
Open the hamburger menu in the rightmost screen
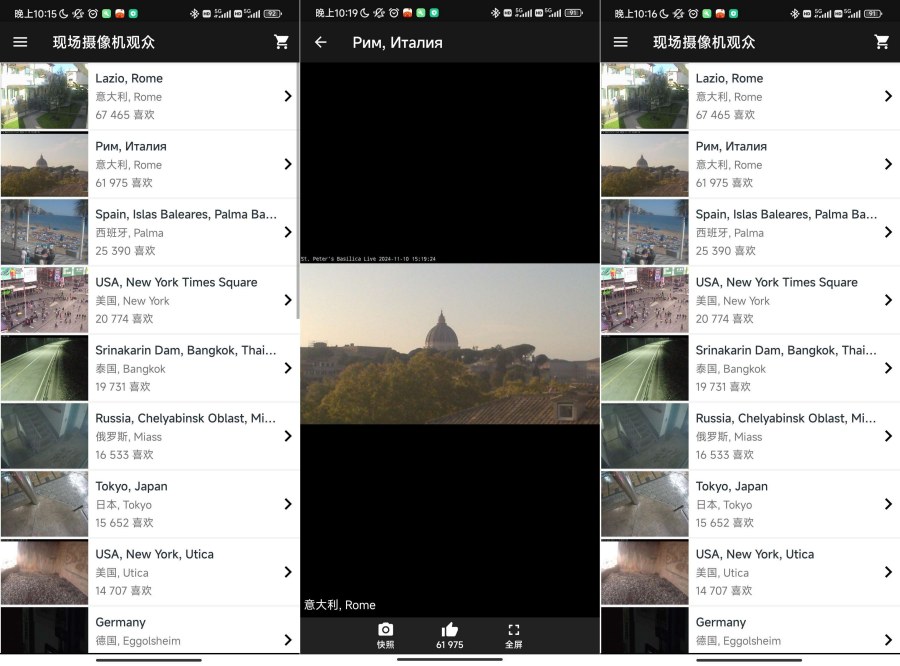pos(620,42)
